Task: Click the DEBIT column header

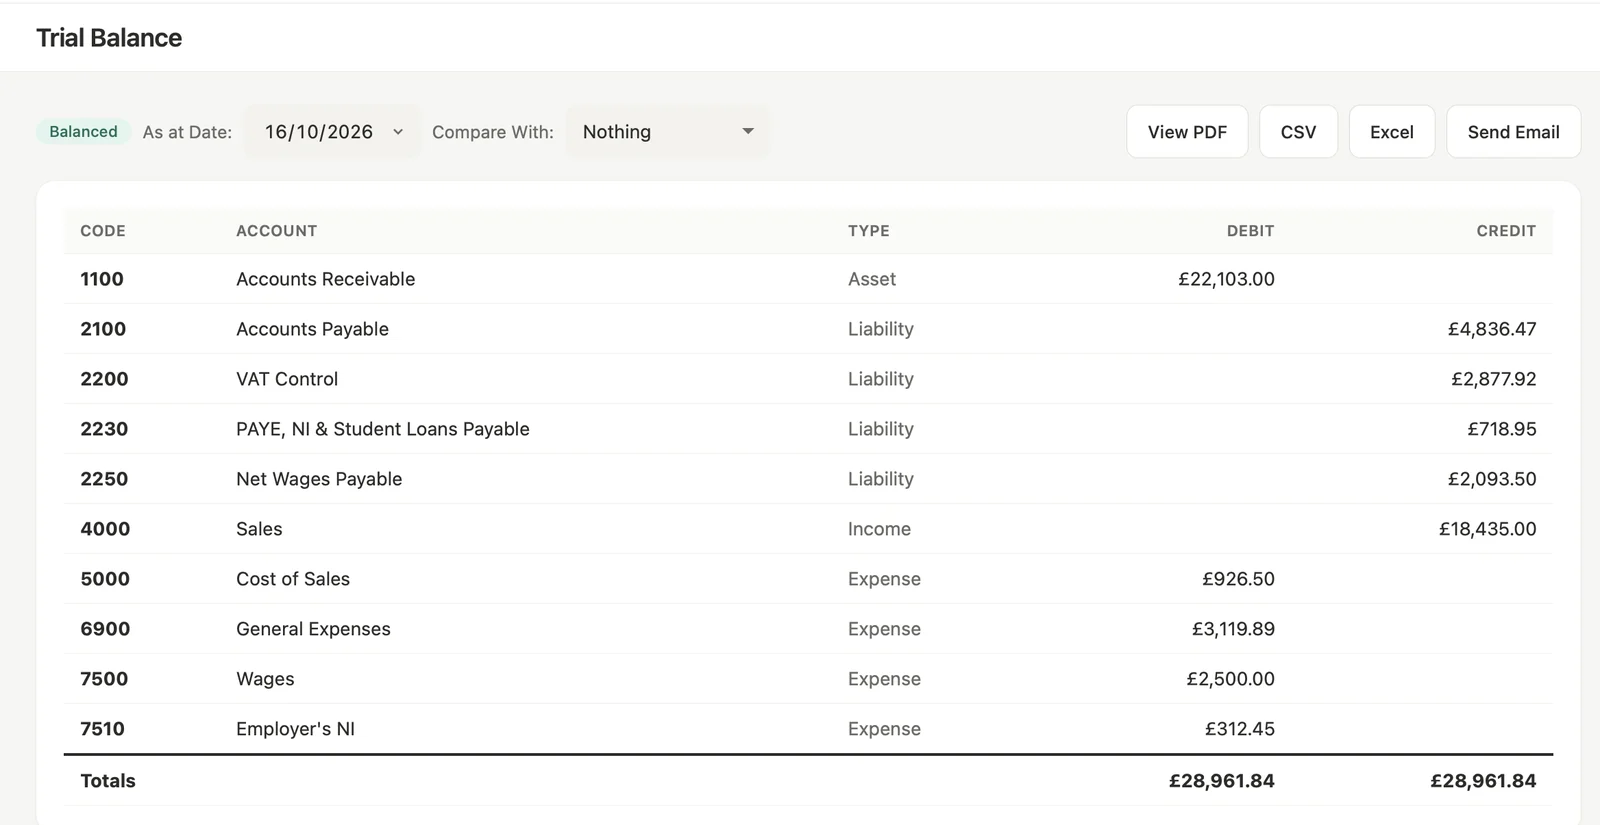Action: pos(1250,231)
